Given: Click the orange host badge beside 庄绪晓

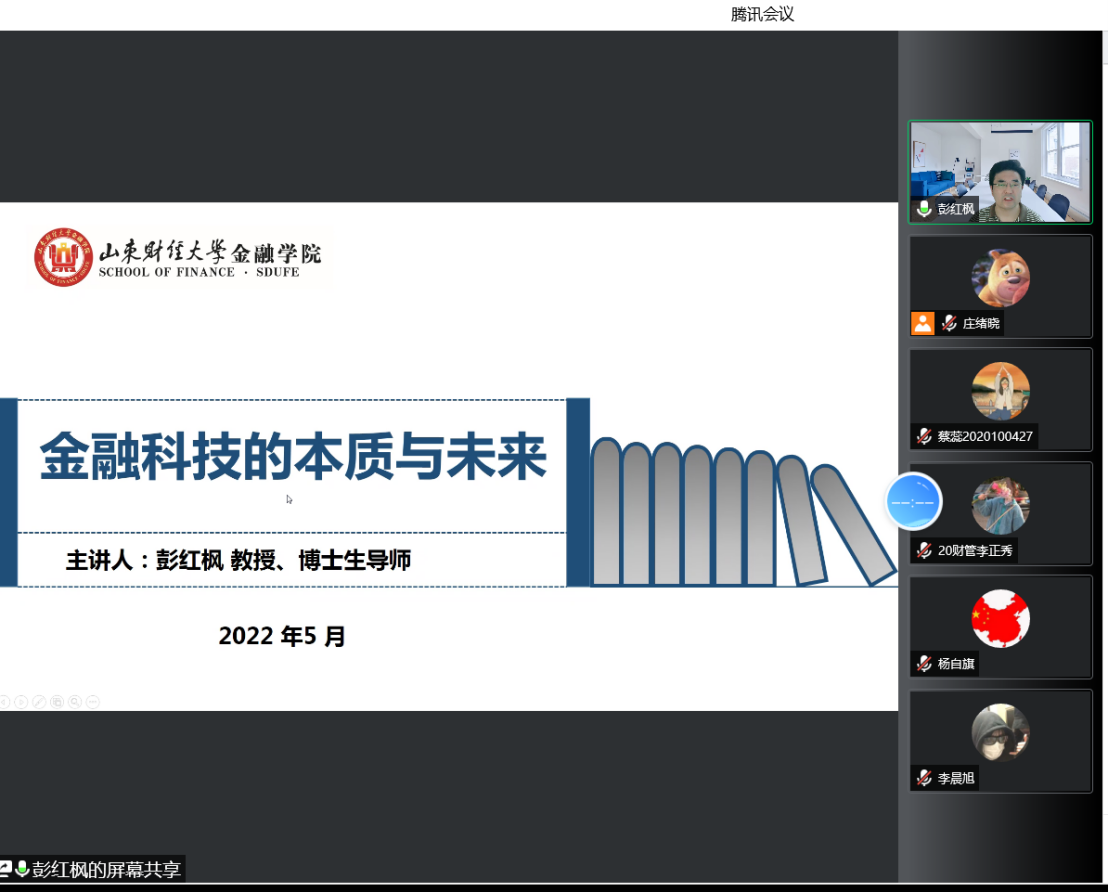Looking at the screenshot, I should [x=922, y=323].
